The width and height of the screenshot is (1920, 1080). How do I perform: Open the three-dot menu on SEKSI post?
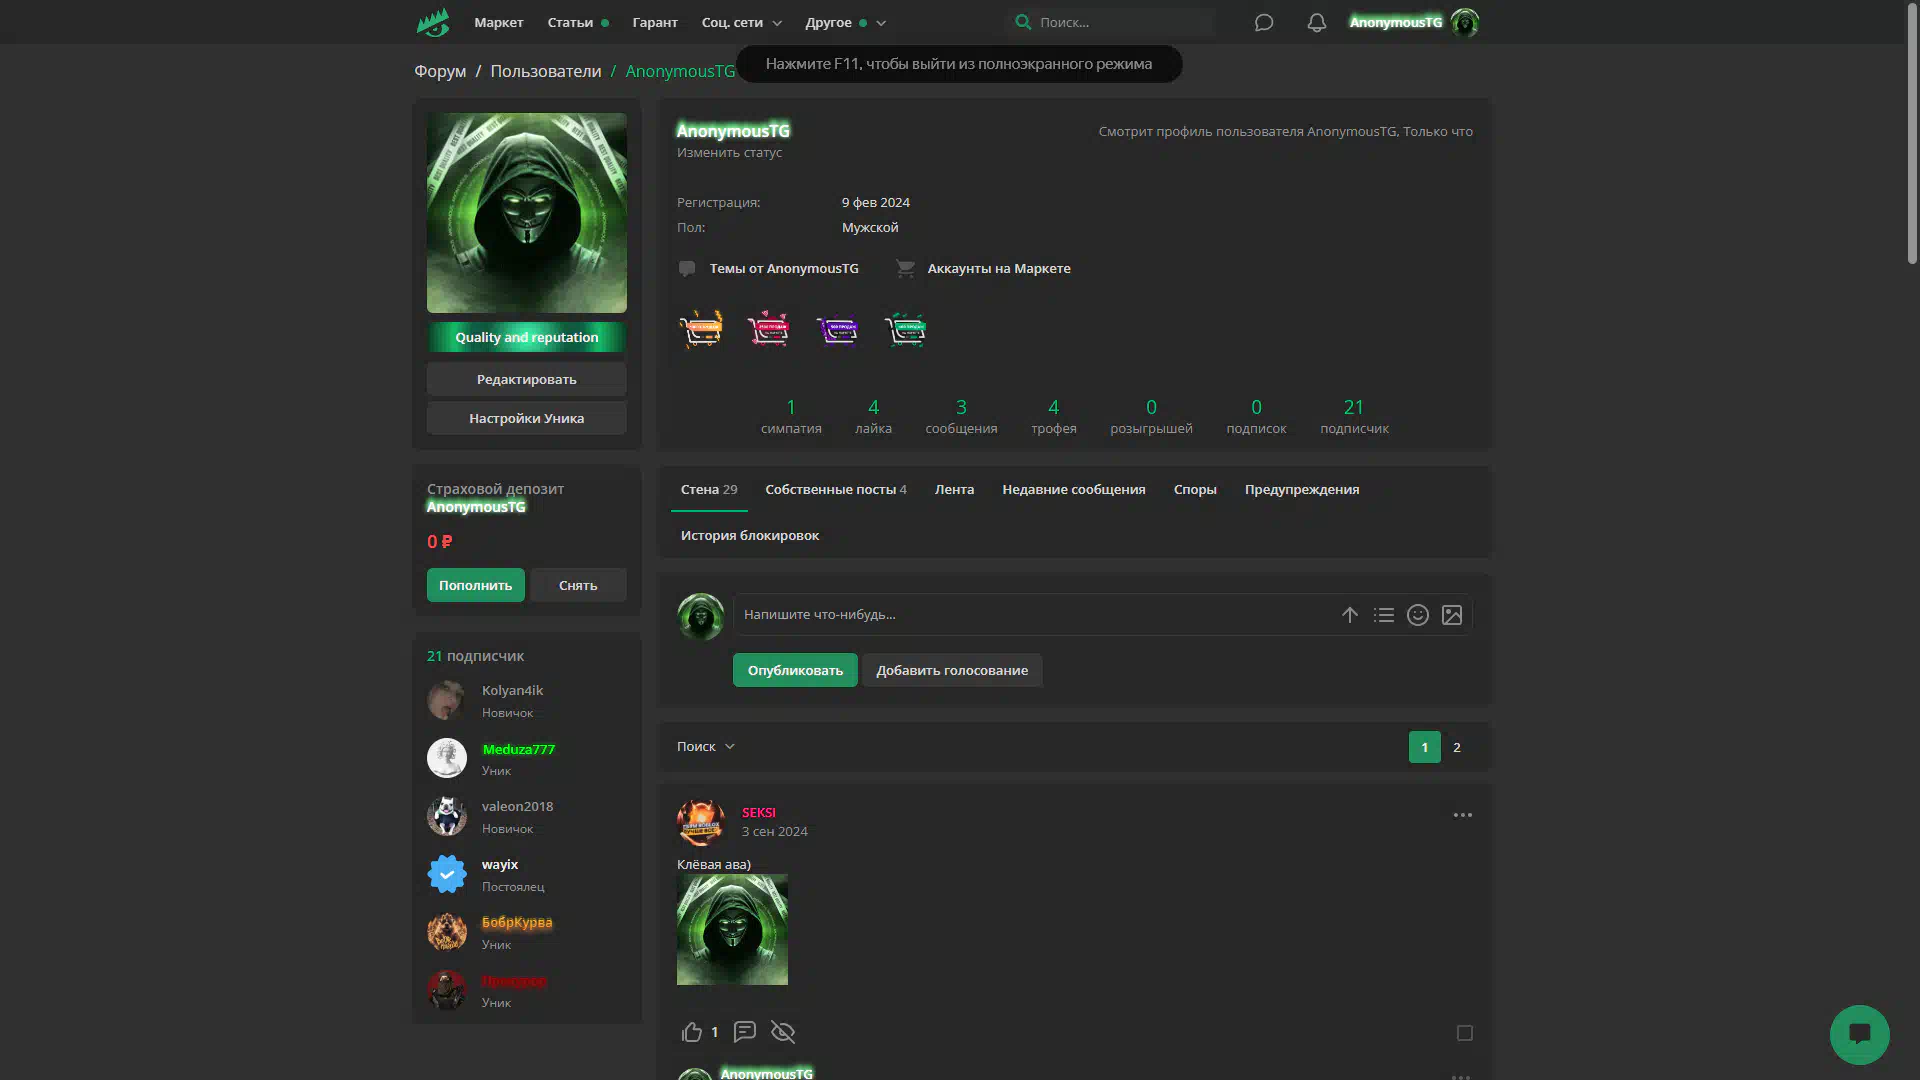(1463, 815)
